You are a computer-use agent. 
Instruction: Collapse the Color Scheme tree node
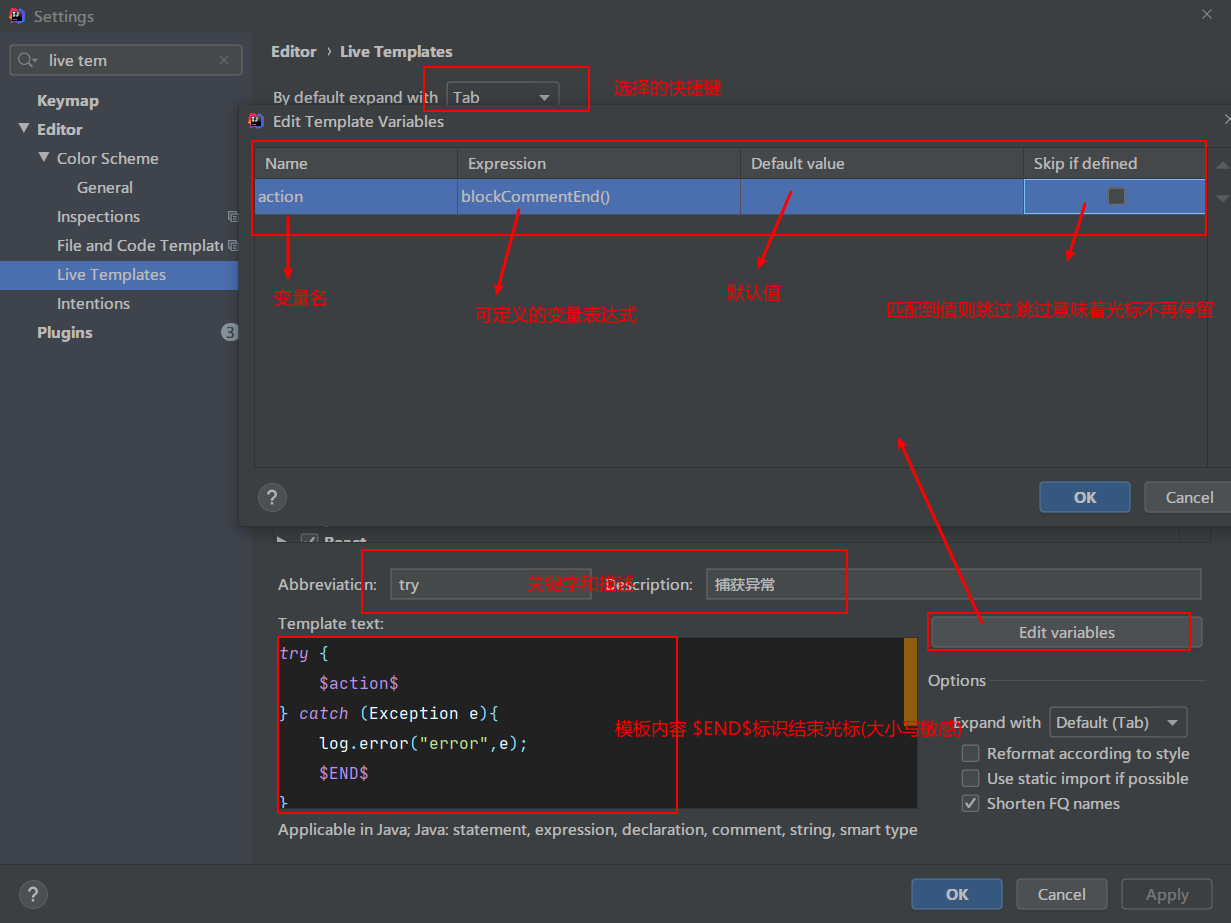click(44, 158)
